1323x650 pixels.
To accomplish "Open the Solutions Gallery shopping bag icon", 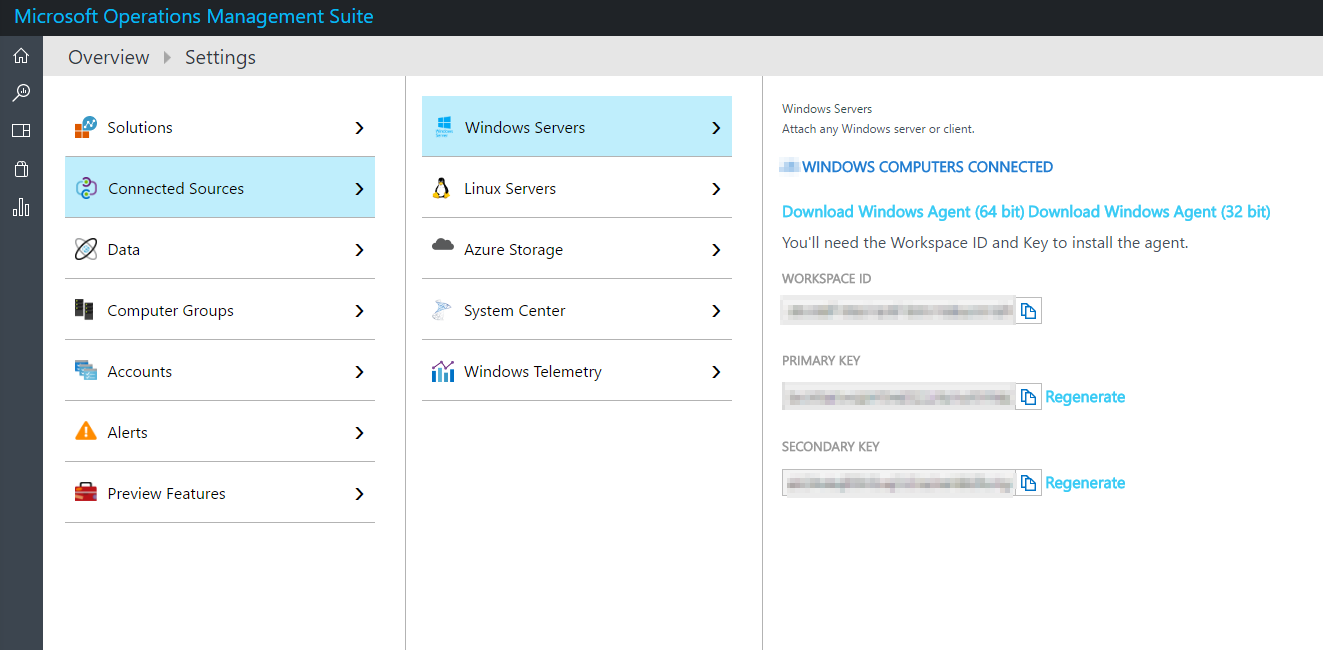I will click(x=20, y=168).
